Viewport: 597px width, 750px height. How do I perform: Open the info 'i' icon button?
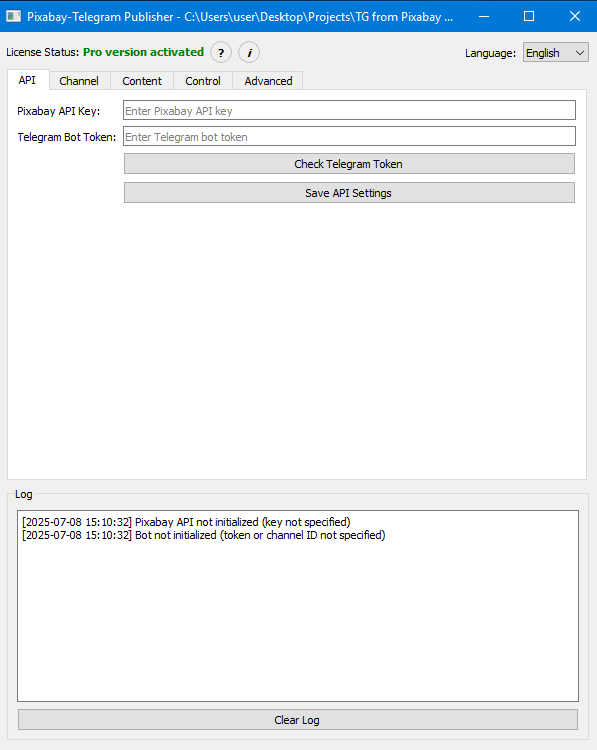tap(249, 52)
